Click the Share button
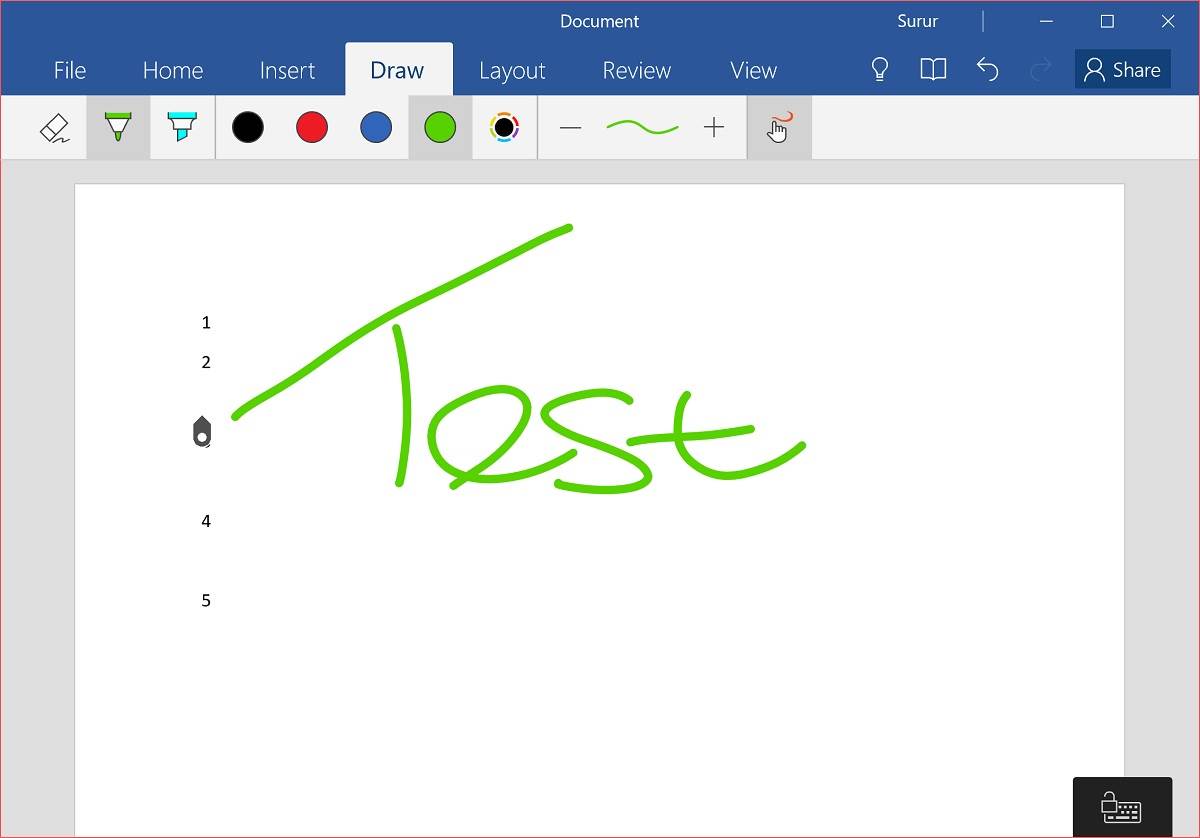Viewport: 1200px width, 838px height. (1122, 69)
